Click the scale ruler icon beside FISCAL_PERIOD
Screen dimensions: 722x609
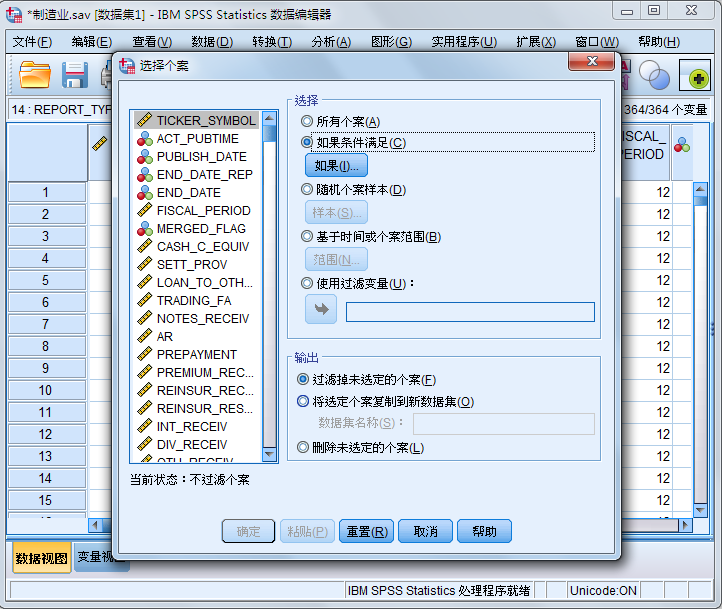tap(145, 210)
